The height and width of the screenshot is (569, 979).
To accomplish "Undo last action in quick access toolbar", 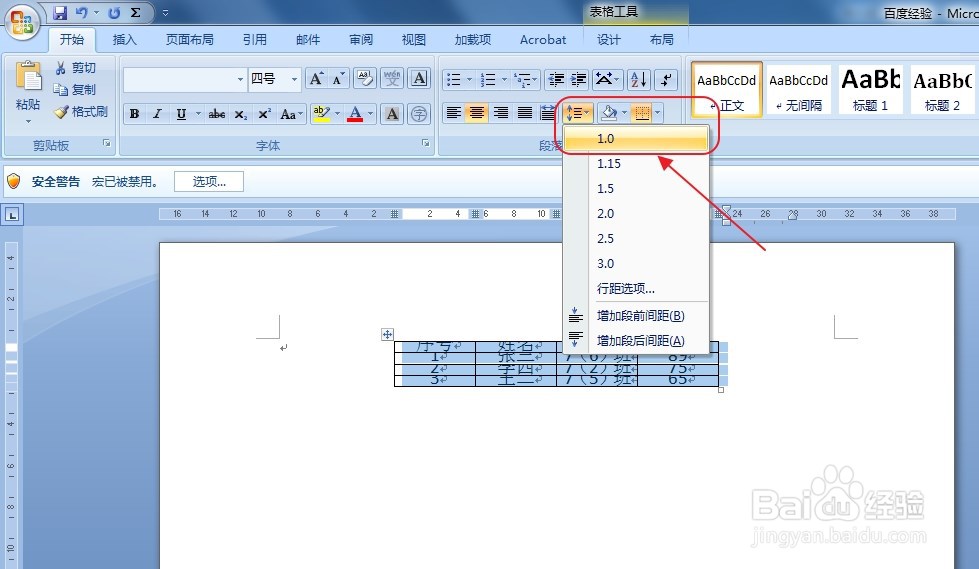I will [81, 12].
